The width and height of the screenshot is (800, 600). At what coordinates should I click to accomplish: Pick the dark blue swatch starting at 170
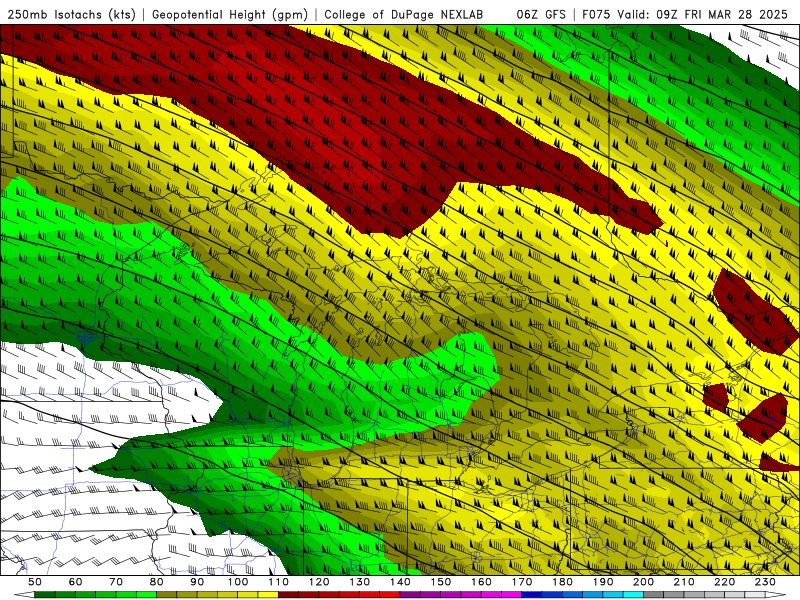pos(532,594)
